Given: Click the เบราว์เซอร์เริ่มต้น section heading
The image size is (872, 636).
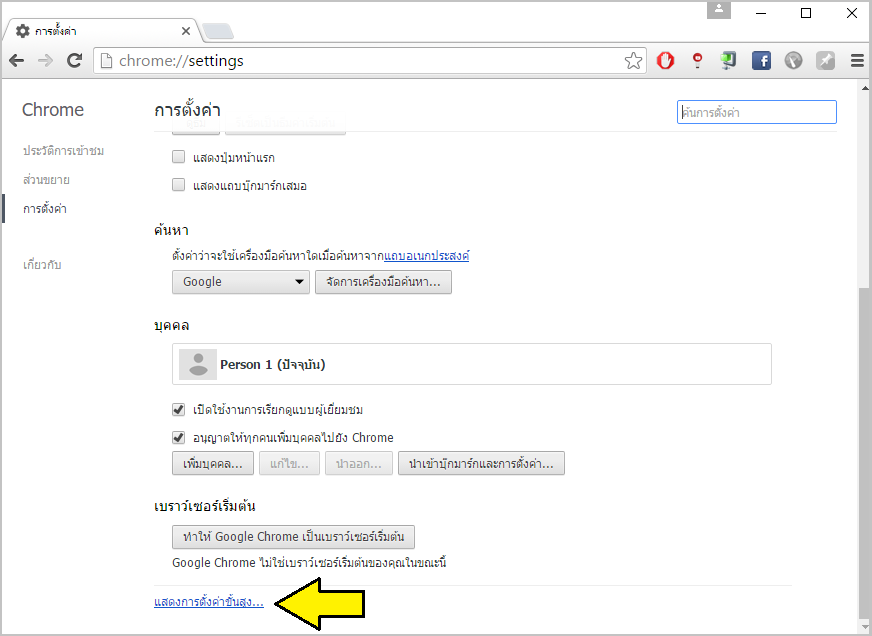Looking at the screenshot, I should 205,506.
